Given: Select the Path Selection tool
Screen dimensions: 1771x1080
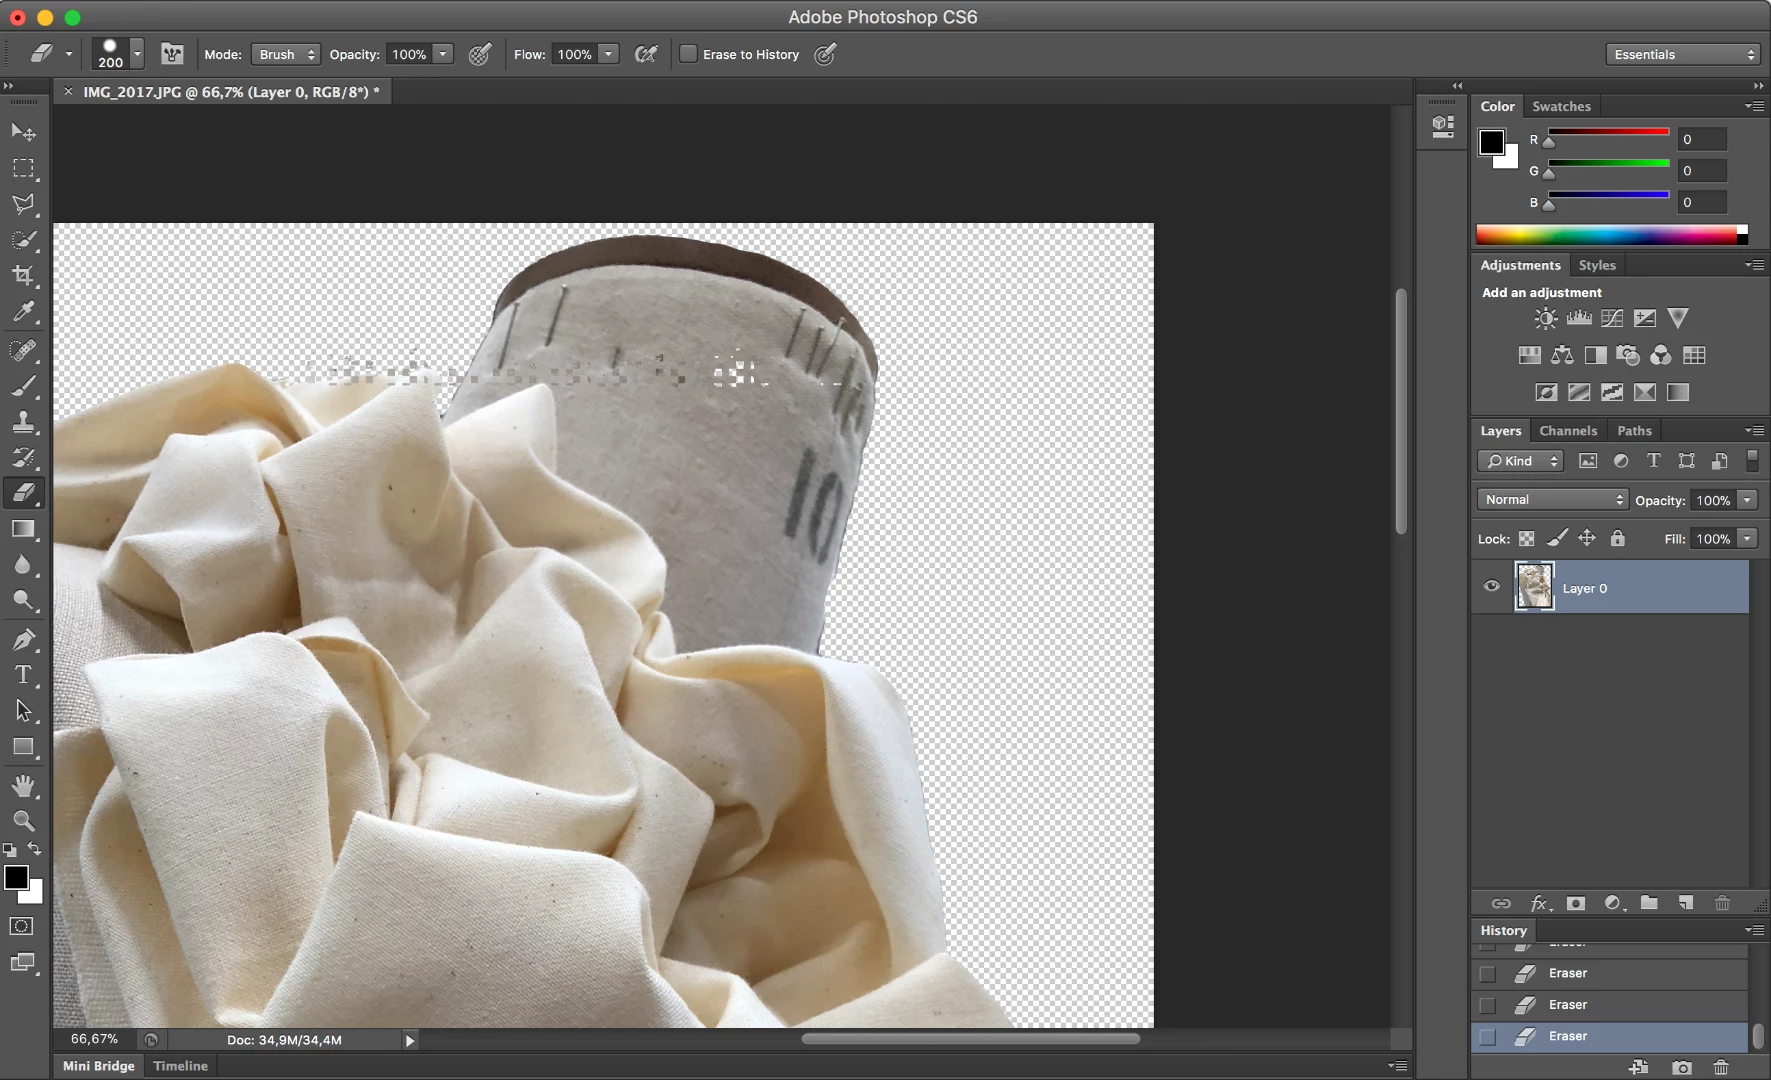Looking at the screenshot, I should 23,711.
